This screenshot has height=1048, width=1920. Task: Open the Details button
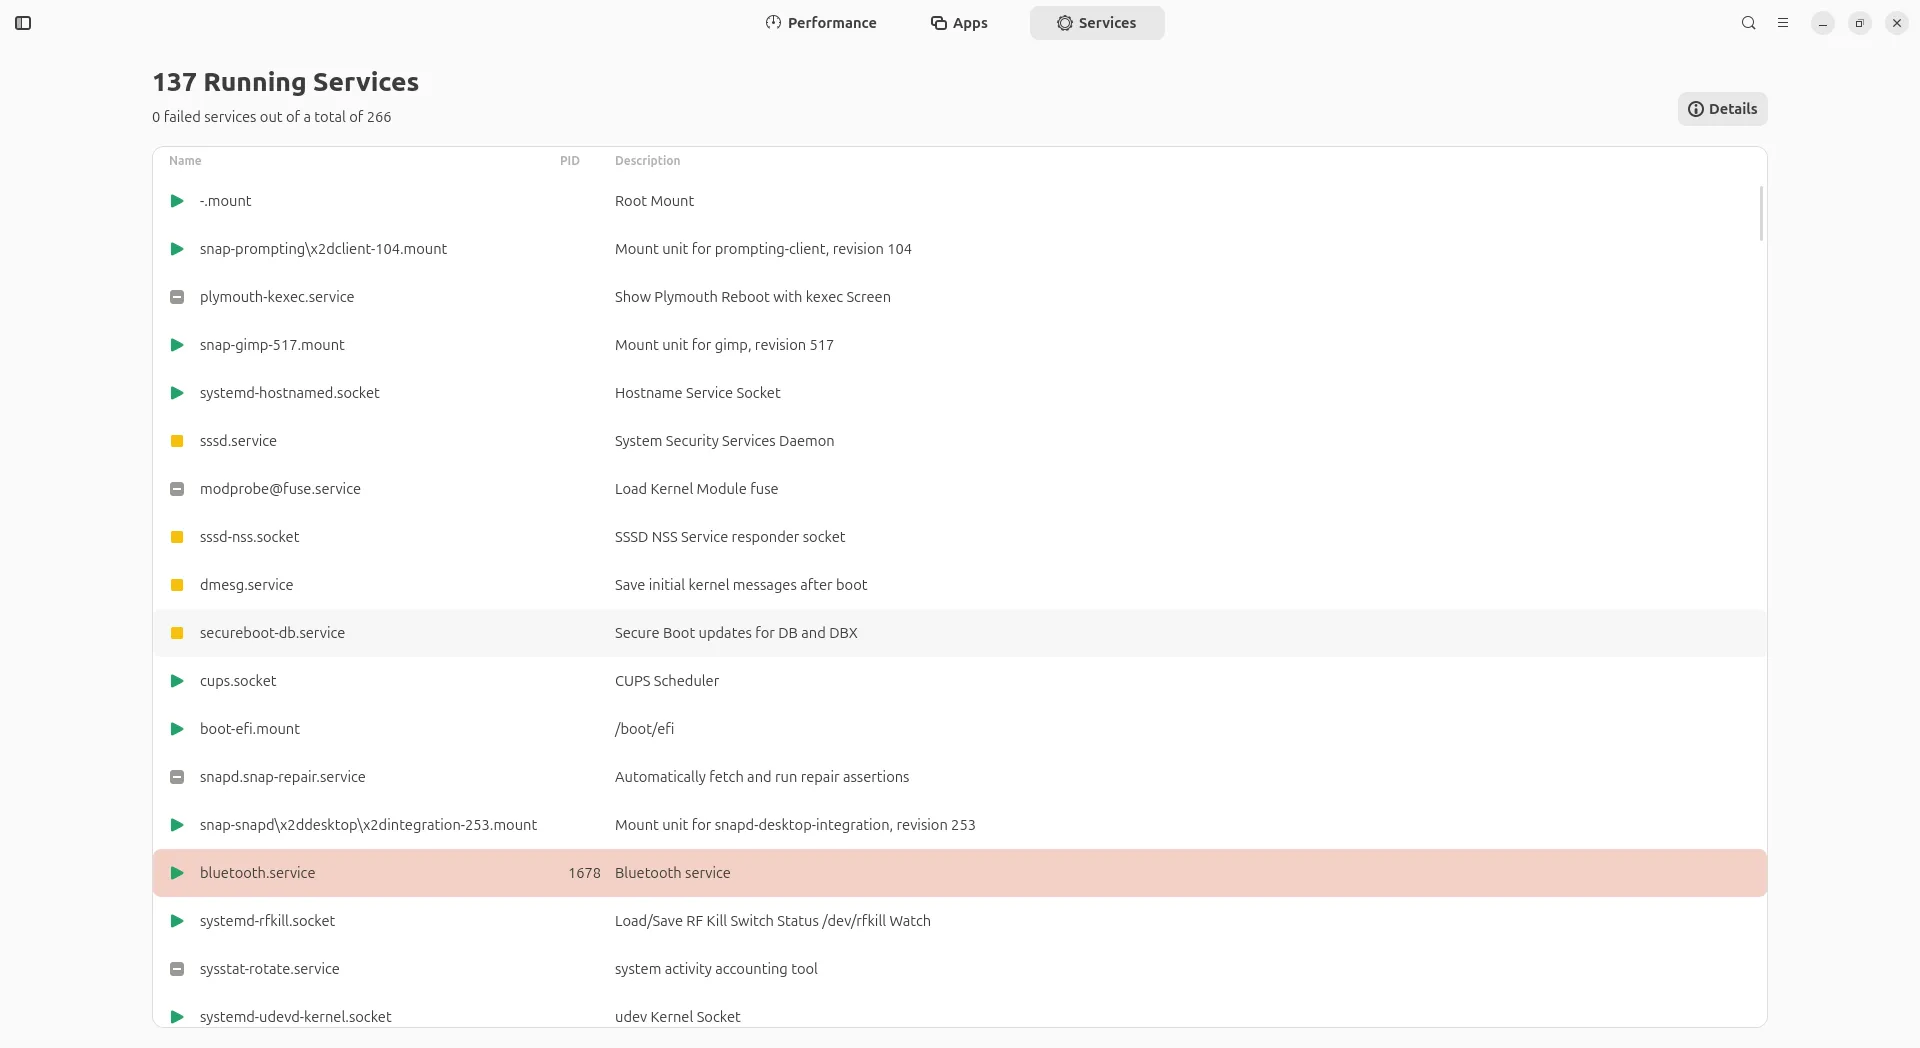[1722, 109]
